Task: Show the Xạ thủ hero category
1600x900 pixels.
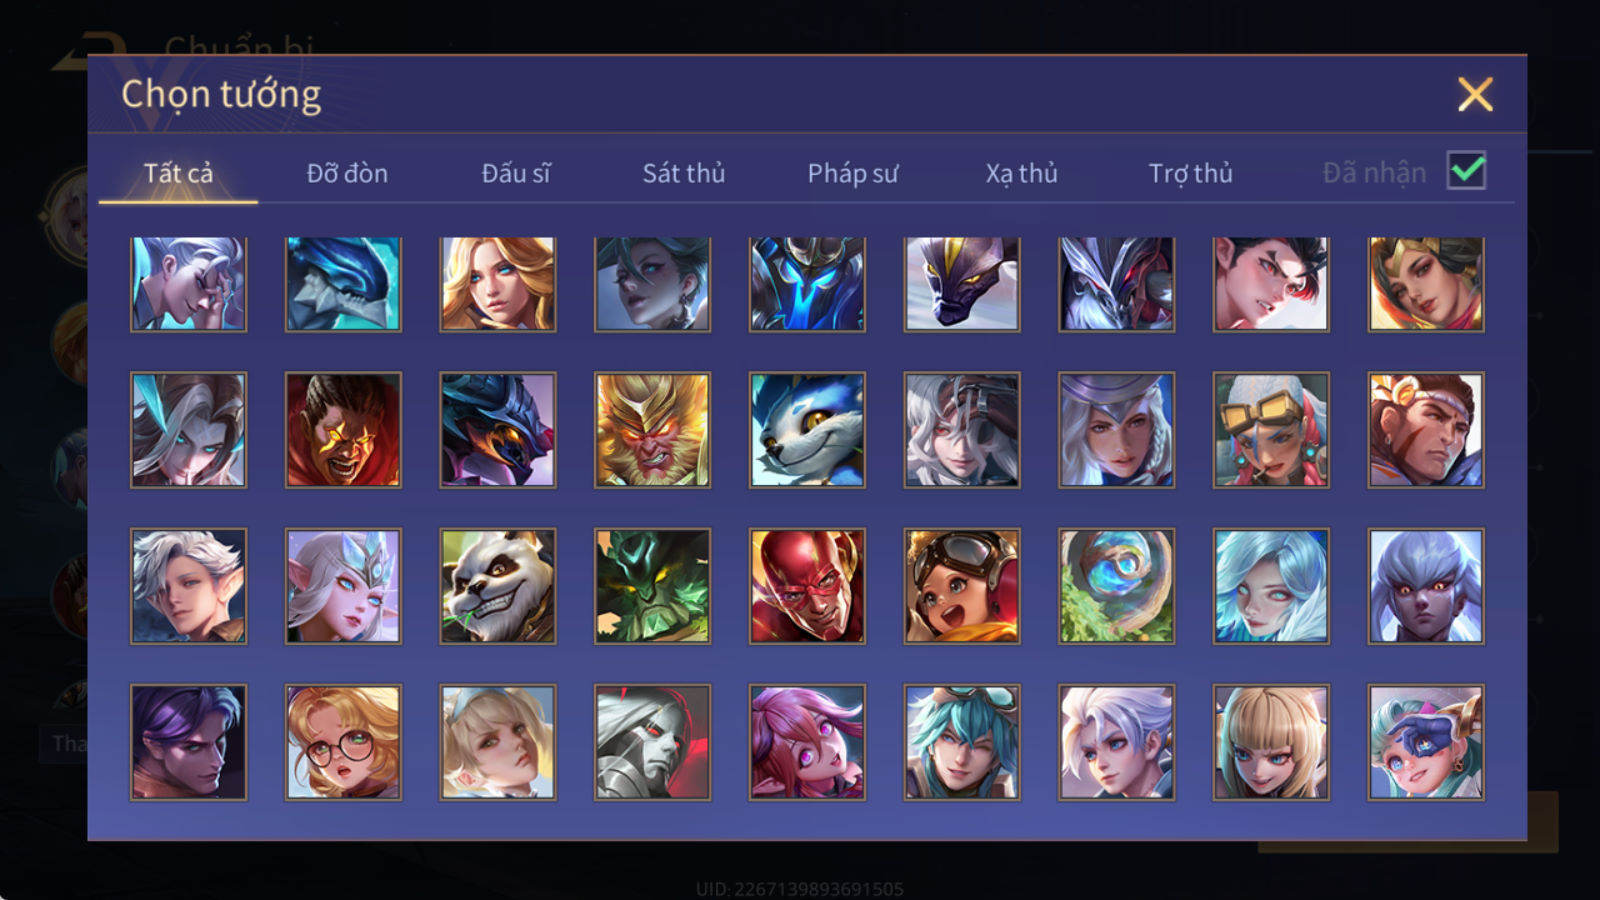Action: [1021, 173]
